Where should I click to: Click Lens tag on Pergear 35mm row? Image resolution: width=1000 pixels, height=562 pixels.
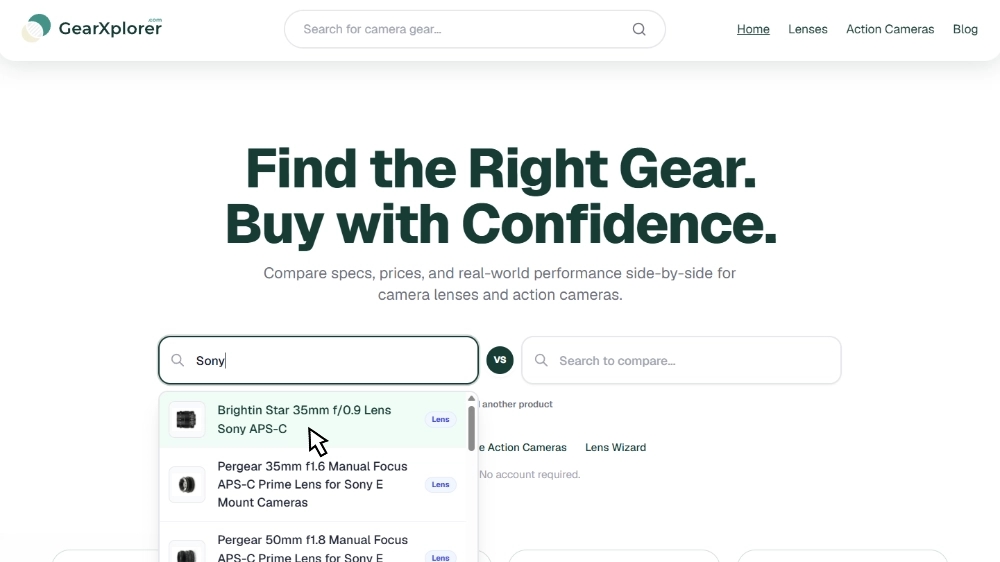tap(441, 485)
